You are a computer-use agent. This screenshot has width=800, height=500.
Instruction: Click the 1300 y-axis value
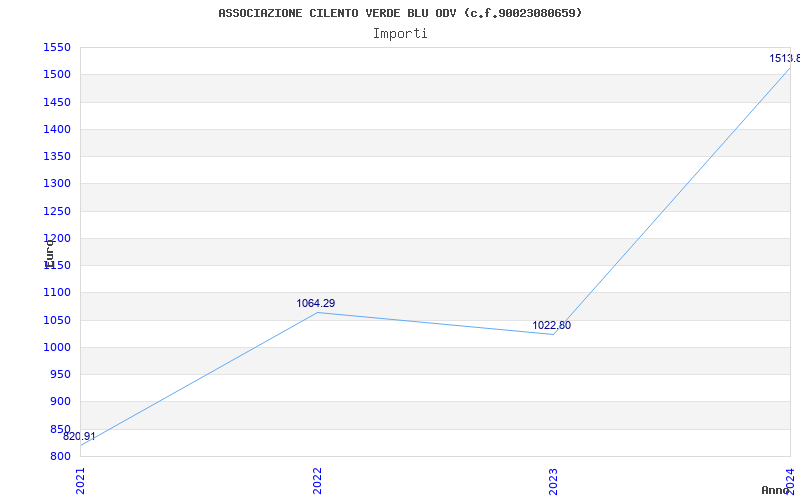tap(57, 184)
